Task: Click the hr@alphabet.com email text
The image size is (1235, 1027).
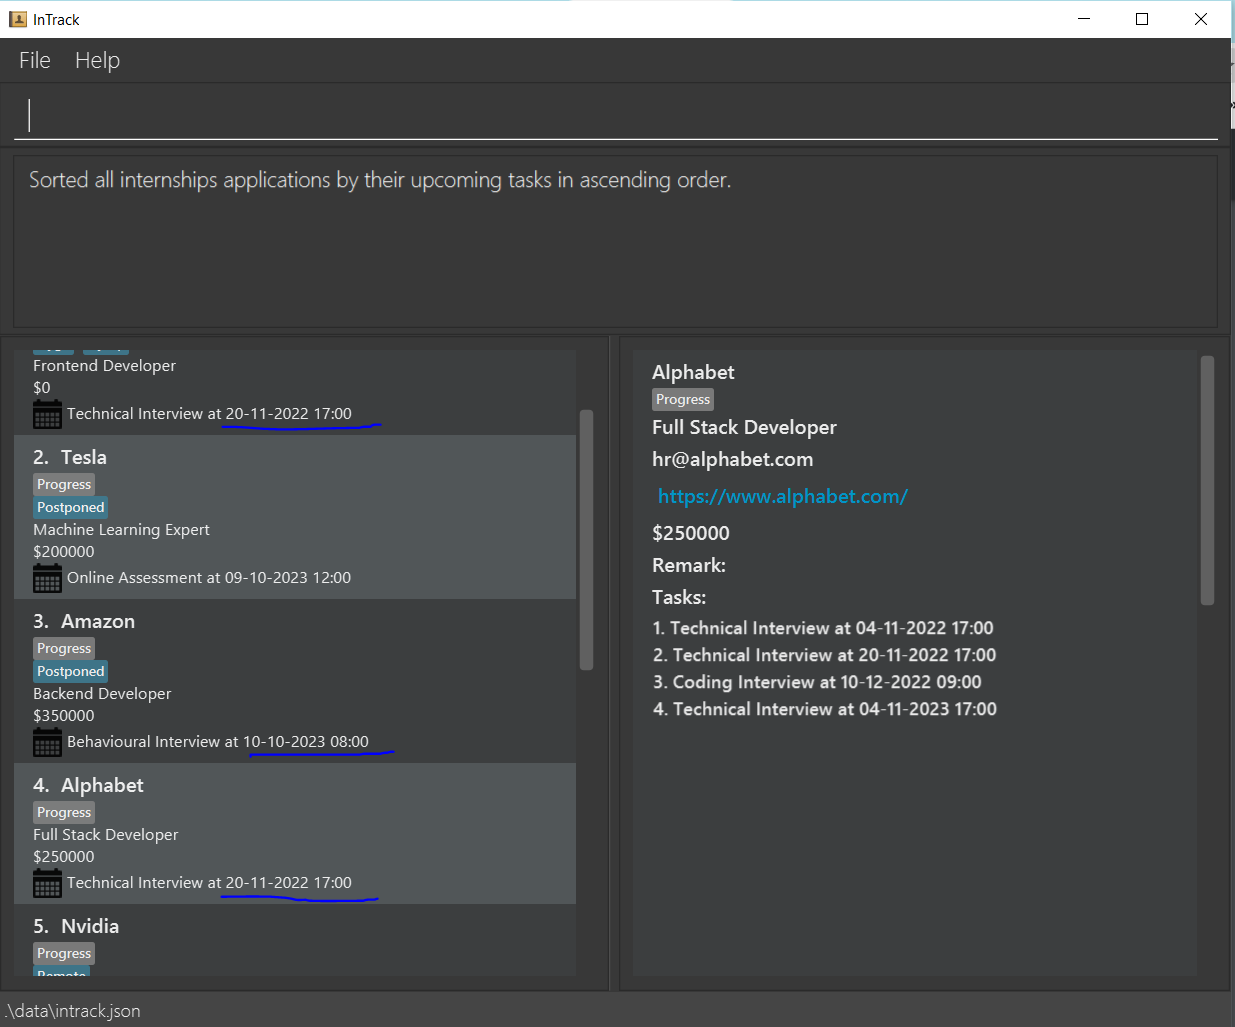Action: click(733, 460)
